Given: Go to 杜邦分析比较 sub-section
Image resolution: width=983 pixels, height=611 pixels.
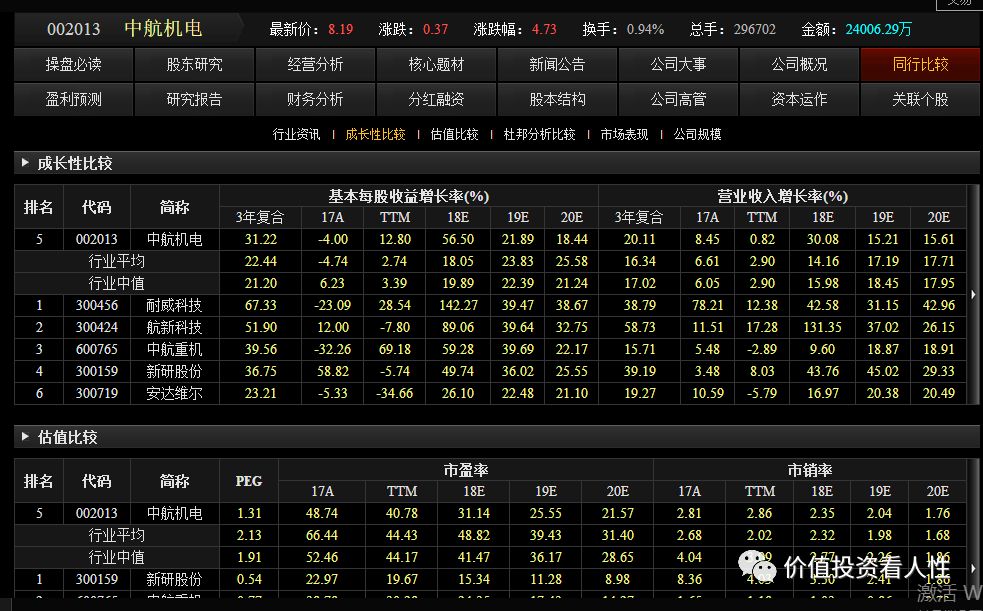Looking at the screenshot, I should pos(539,135).
